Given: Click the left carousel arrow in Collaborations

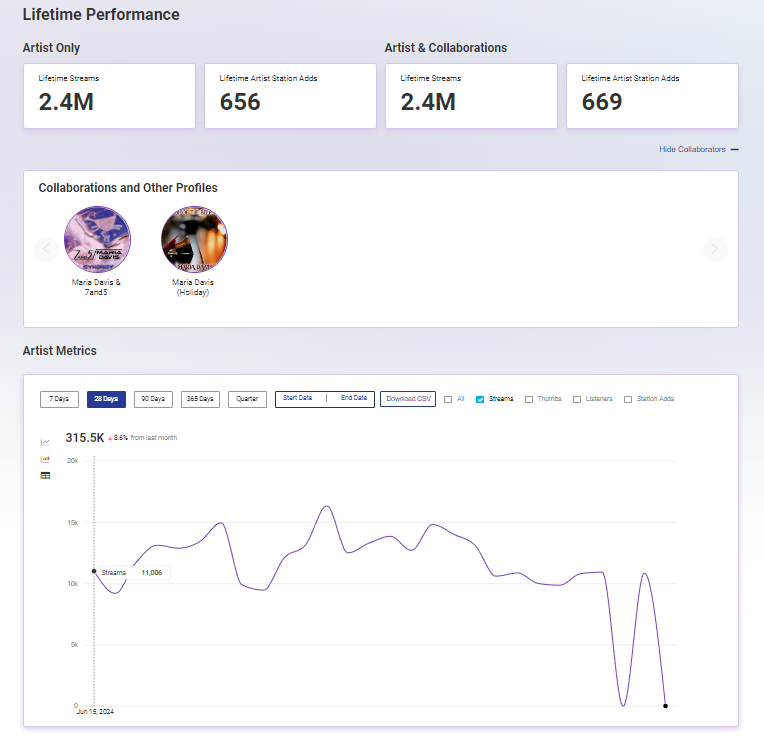Looking at the screenshot, I should 47,249.
